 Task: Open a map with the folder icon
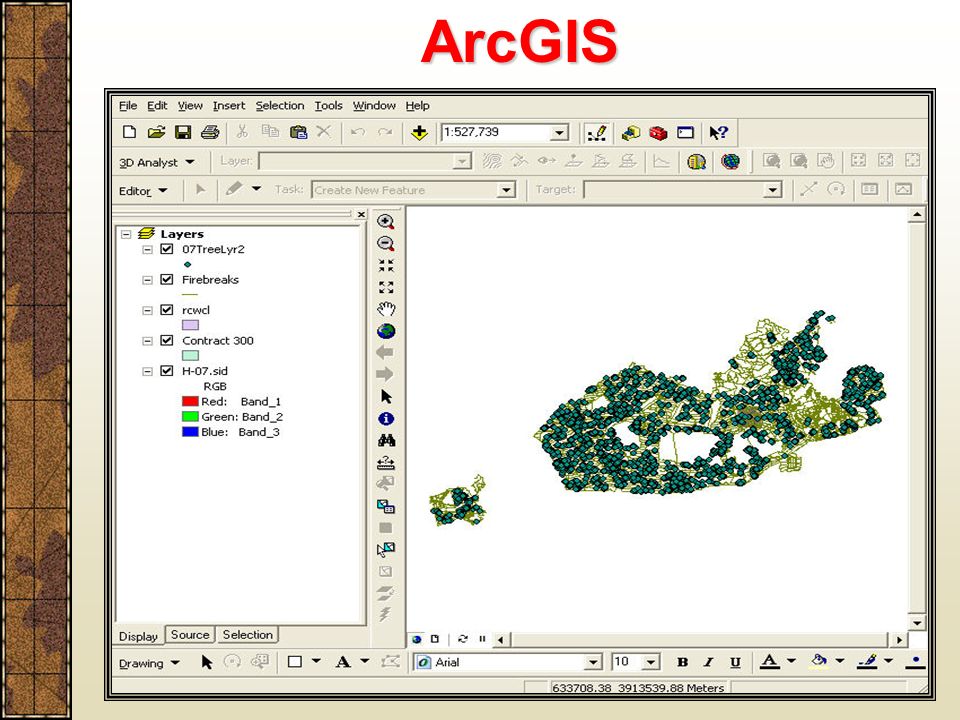(x=156, y=132)
